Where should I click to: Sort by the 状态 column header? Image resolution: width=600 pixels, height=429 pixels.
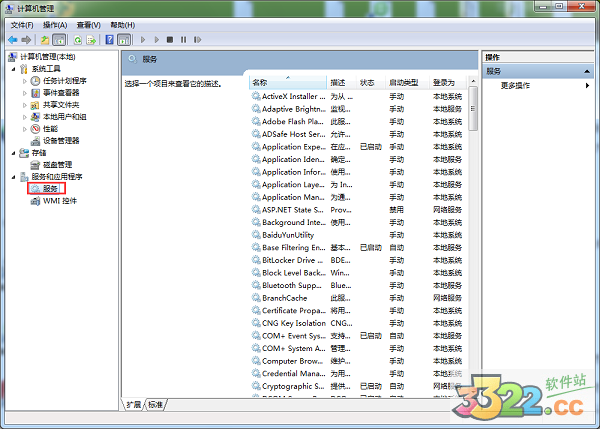point(370,83)
